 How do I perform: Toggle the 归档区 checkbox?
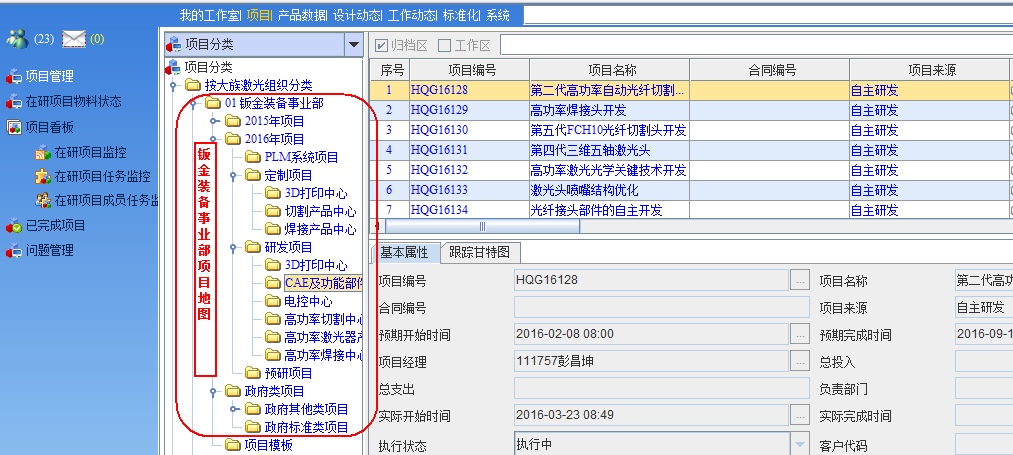tap(382, 45)
